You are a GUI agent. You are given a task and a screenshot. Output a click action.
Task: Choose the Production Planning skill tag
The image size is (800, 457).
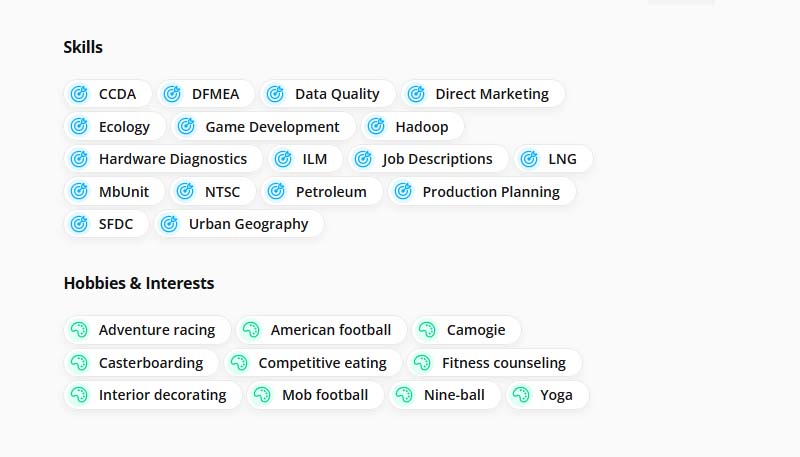(482, 192)
